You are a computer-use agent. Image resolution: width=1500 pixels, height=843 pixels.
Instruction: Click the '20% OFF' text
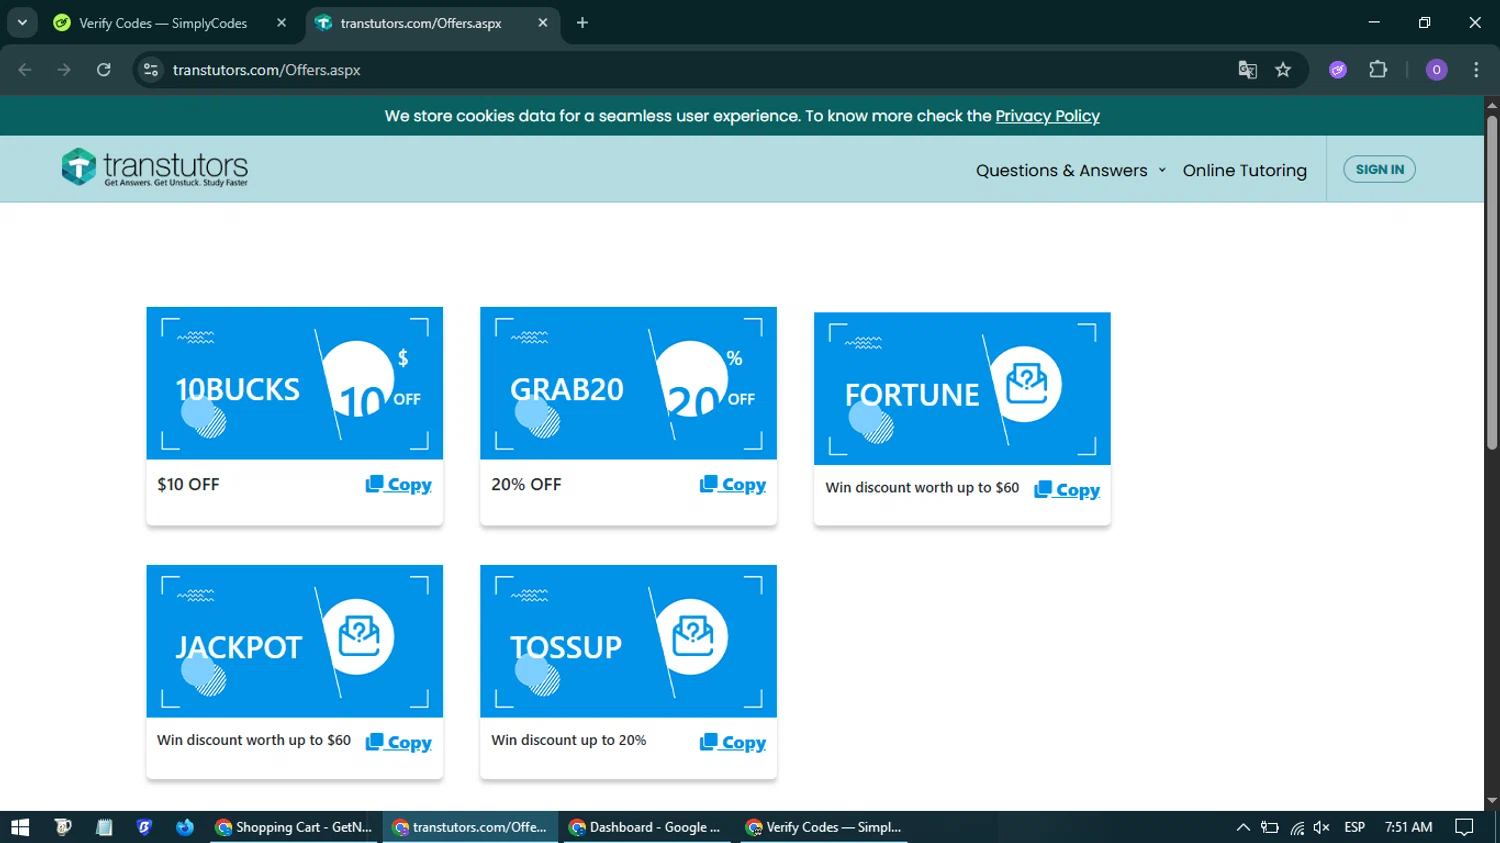526,484
